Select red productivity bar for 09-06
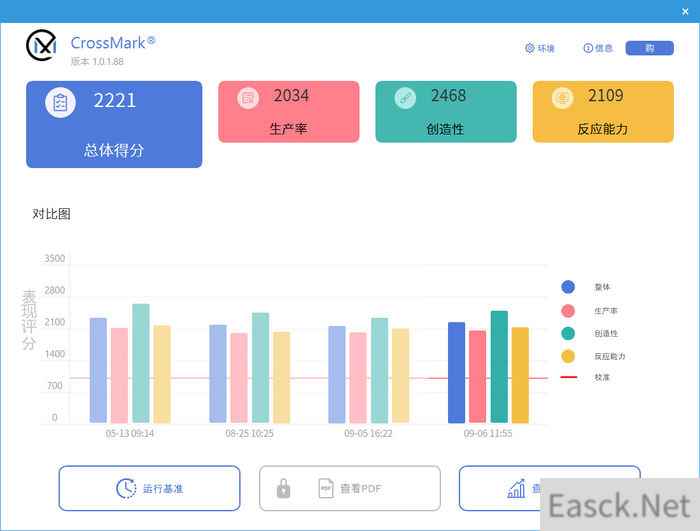 pos(478,376)
